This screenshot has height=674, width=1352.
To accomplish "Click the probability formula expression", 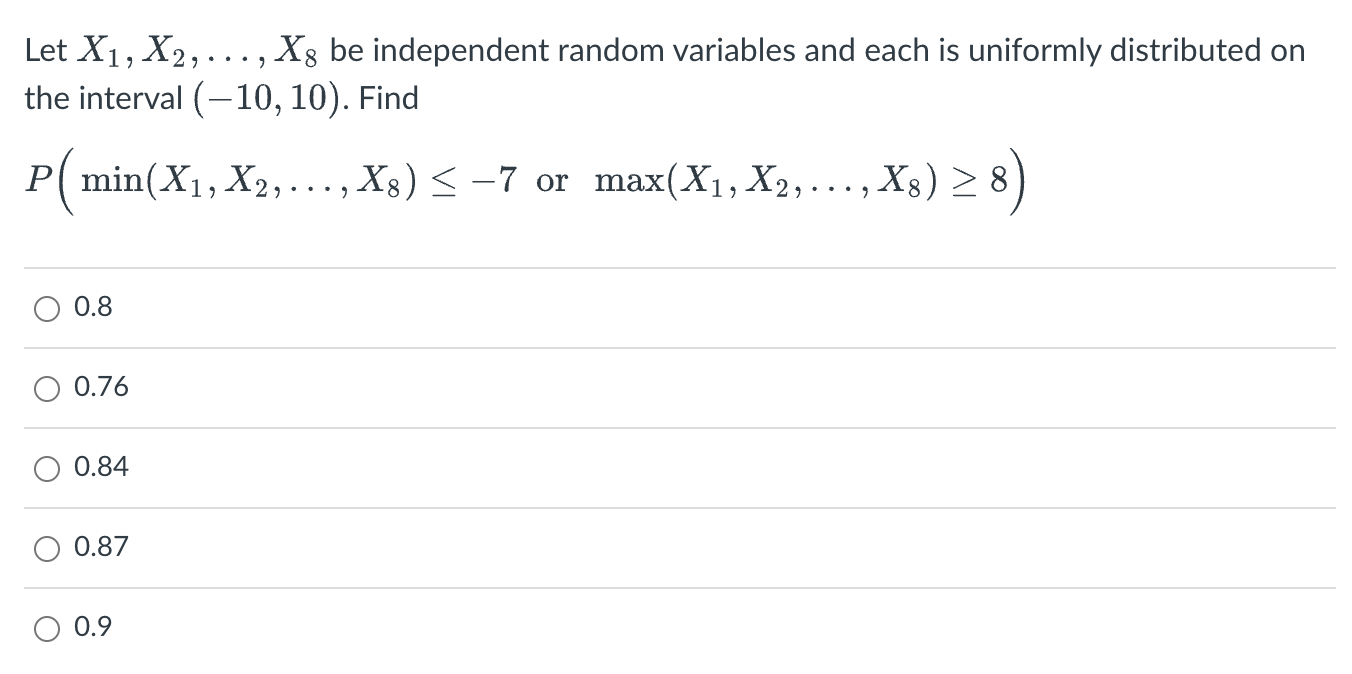I will pyautogui.click(x=520, y=182).
